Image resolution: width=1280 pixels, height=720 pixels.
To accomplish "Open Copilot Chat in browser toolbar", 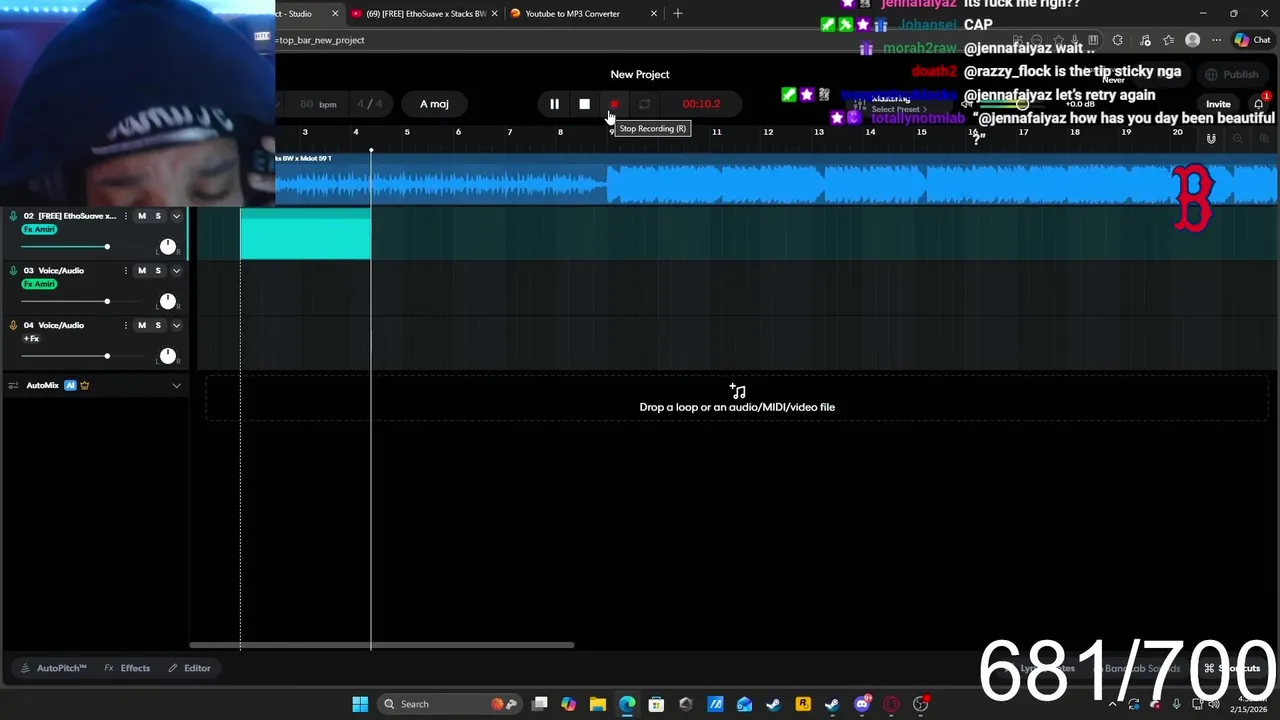I will coord(1252,40).
